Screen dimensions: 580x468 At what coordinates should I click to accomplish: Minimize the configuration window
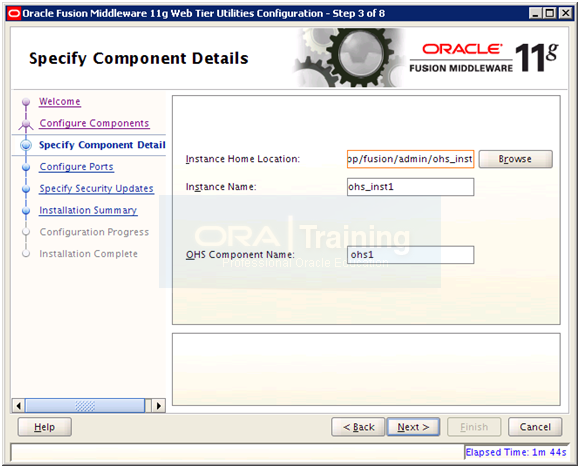coord(535,14)
